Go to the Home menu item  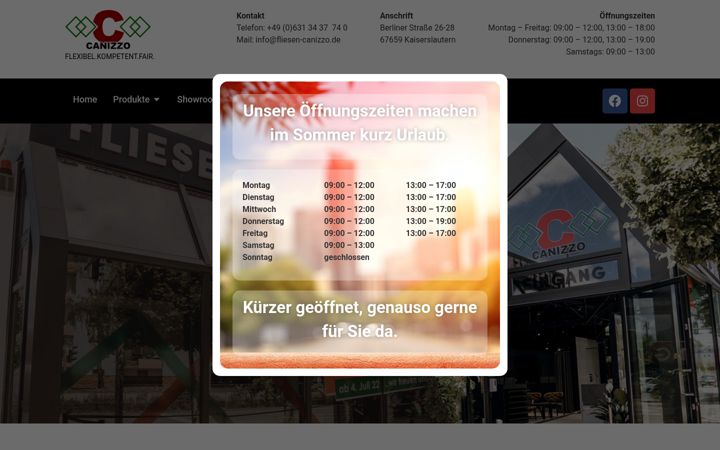[85, 100]
